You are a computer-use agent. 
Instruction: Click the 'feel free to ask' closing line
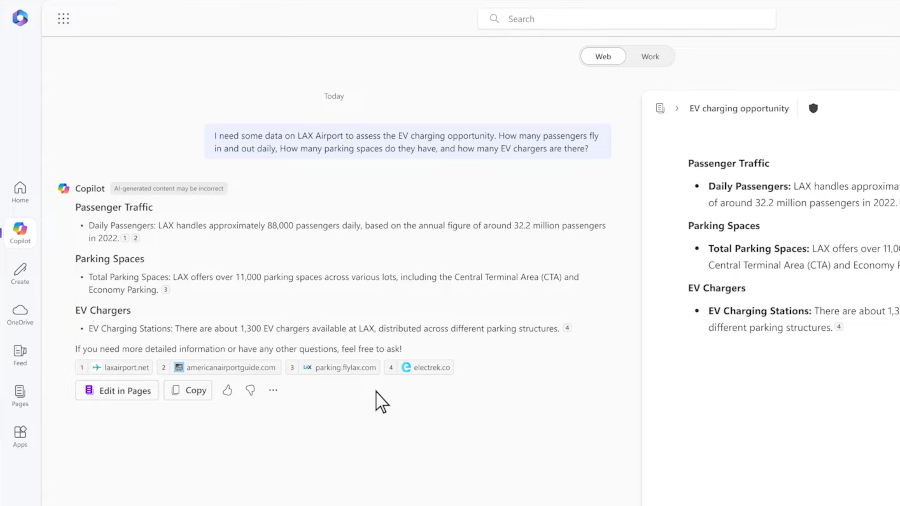point(238,349)
